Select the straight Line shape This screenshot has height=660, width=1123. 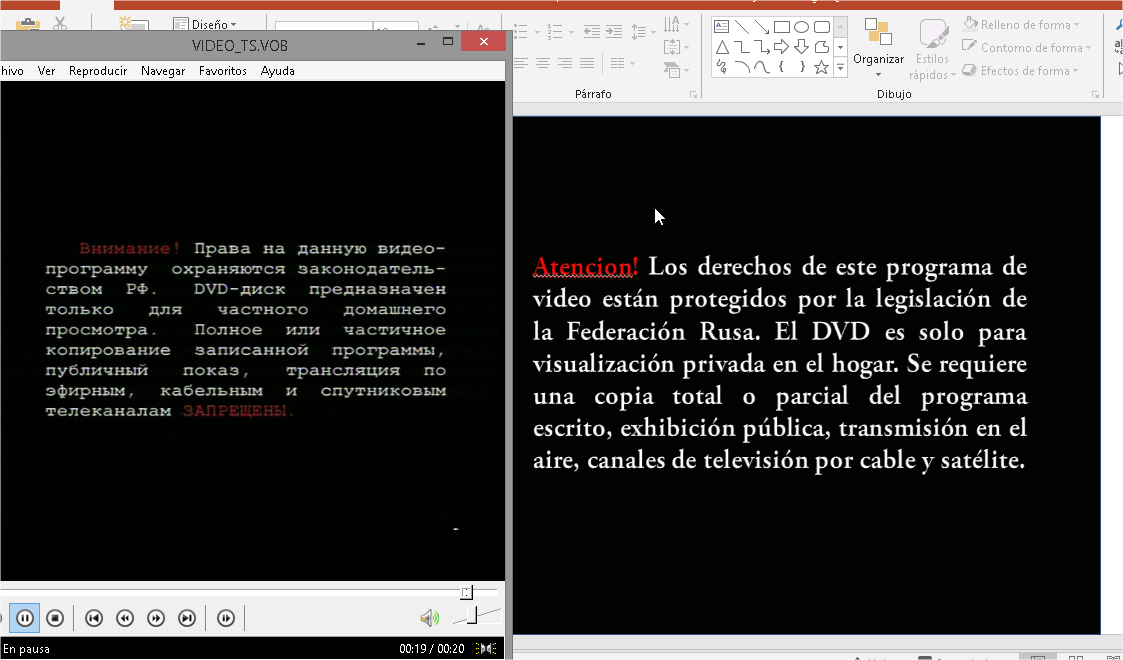coord(742,27)
